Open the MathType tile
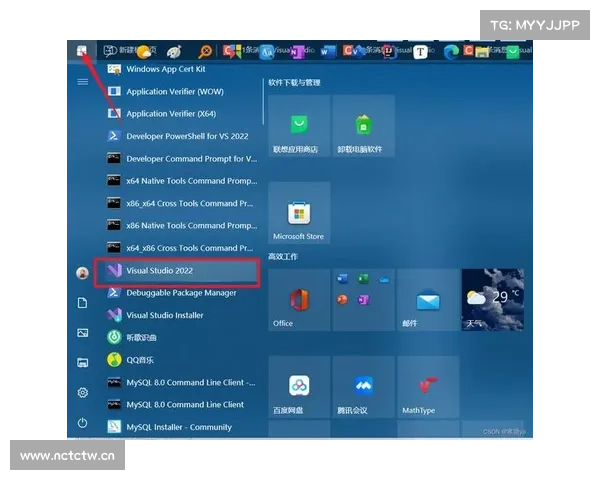The image size is (600, 480). [428, 387]
